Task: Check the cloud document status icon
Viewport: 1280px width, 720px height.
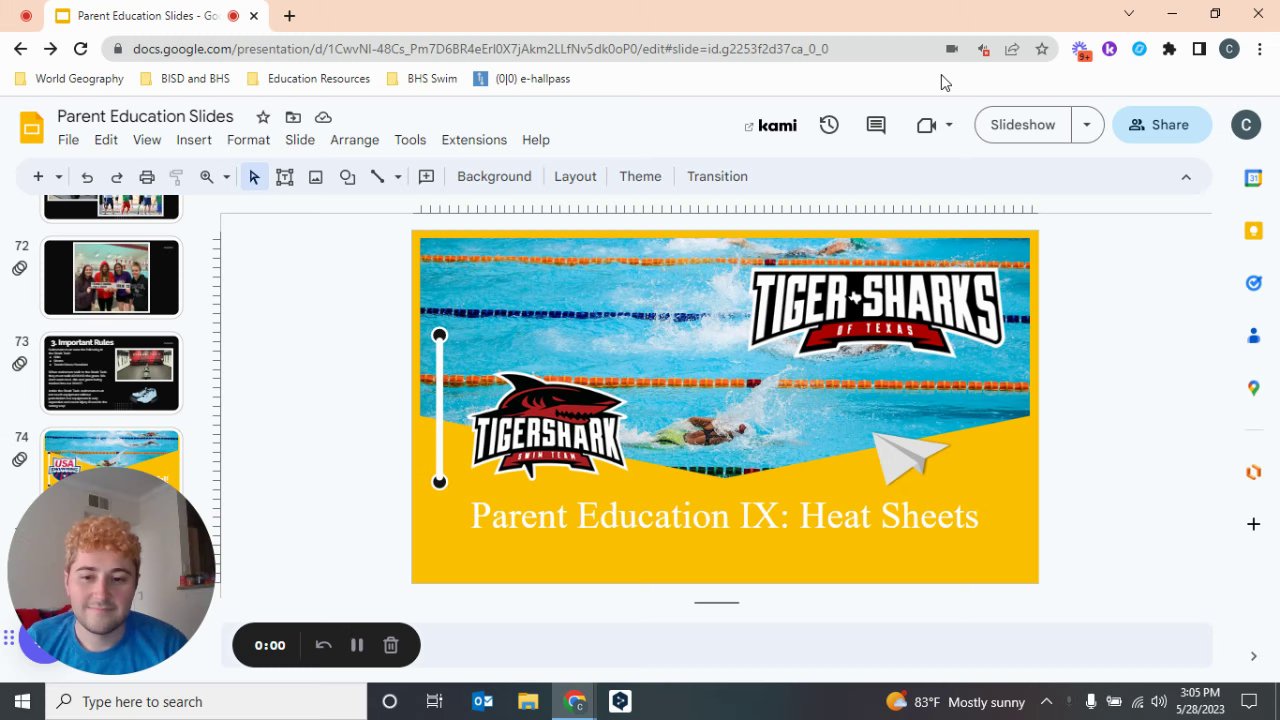Action: point(323,117)
